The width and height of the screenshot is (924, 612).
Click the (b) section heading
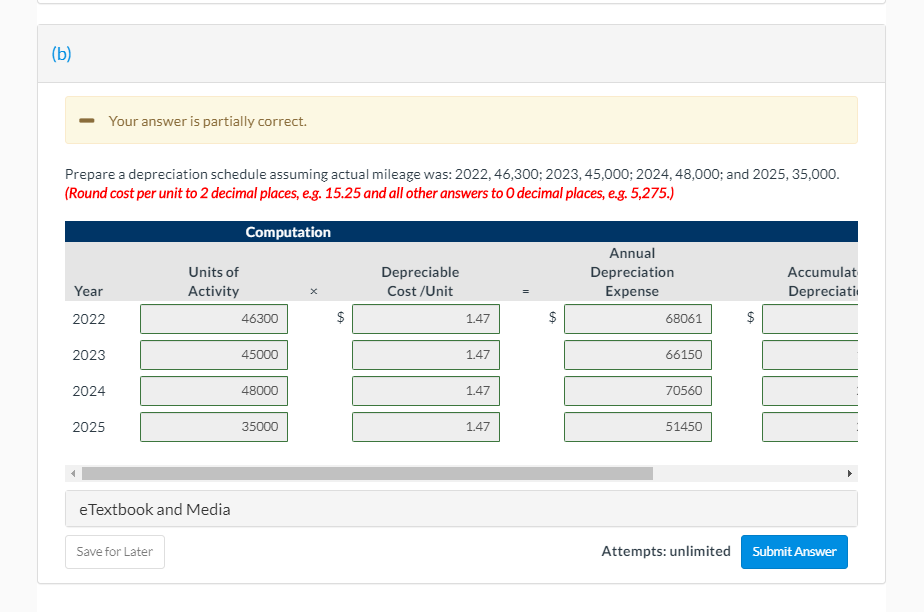tap(61, 54)
